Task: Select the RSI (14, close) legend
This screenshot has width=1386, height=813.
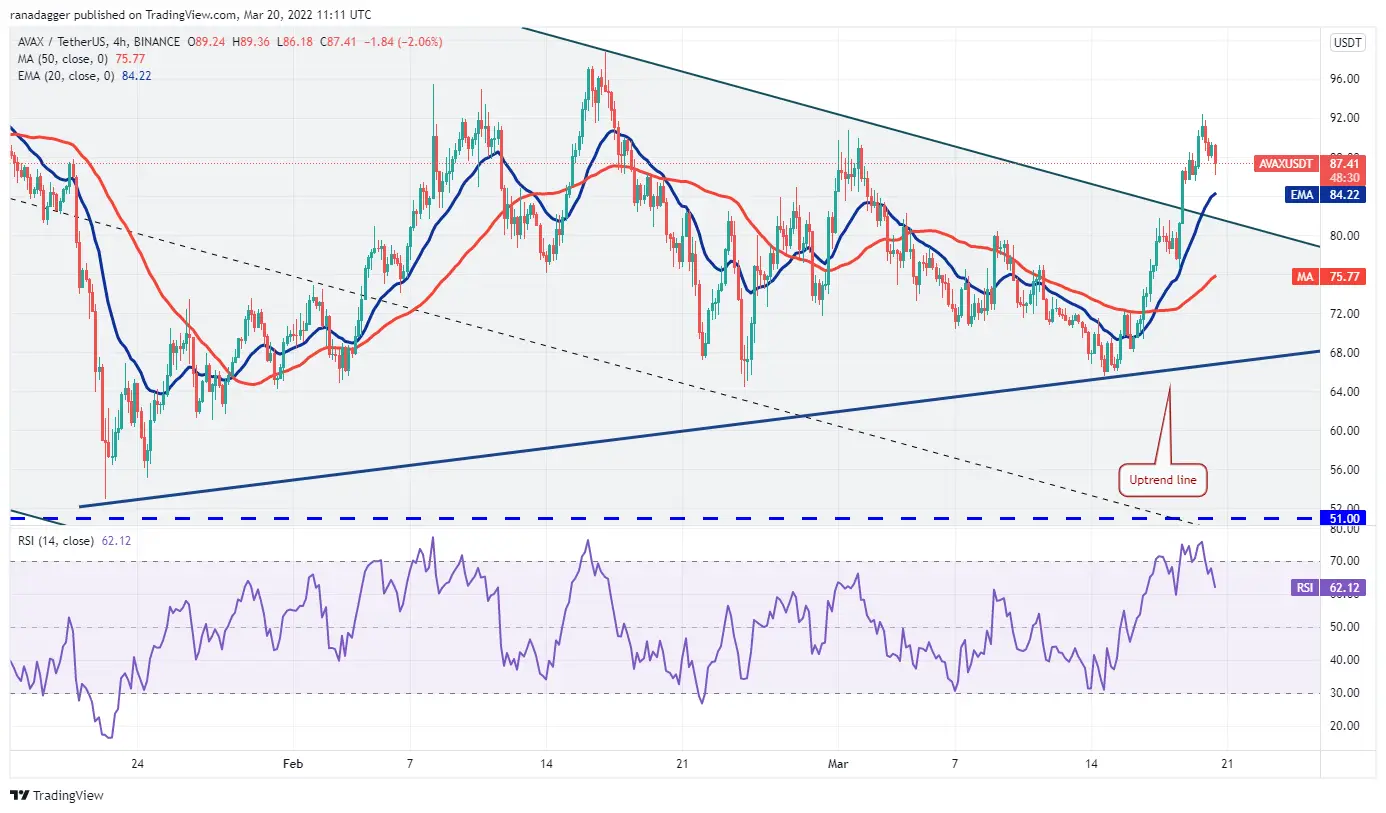Action: (56, 541)
